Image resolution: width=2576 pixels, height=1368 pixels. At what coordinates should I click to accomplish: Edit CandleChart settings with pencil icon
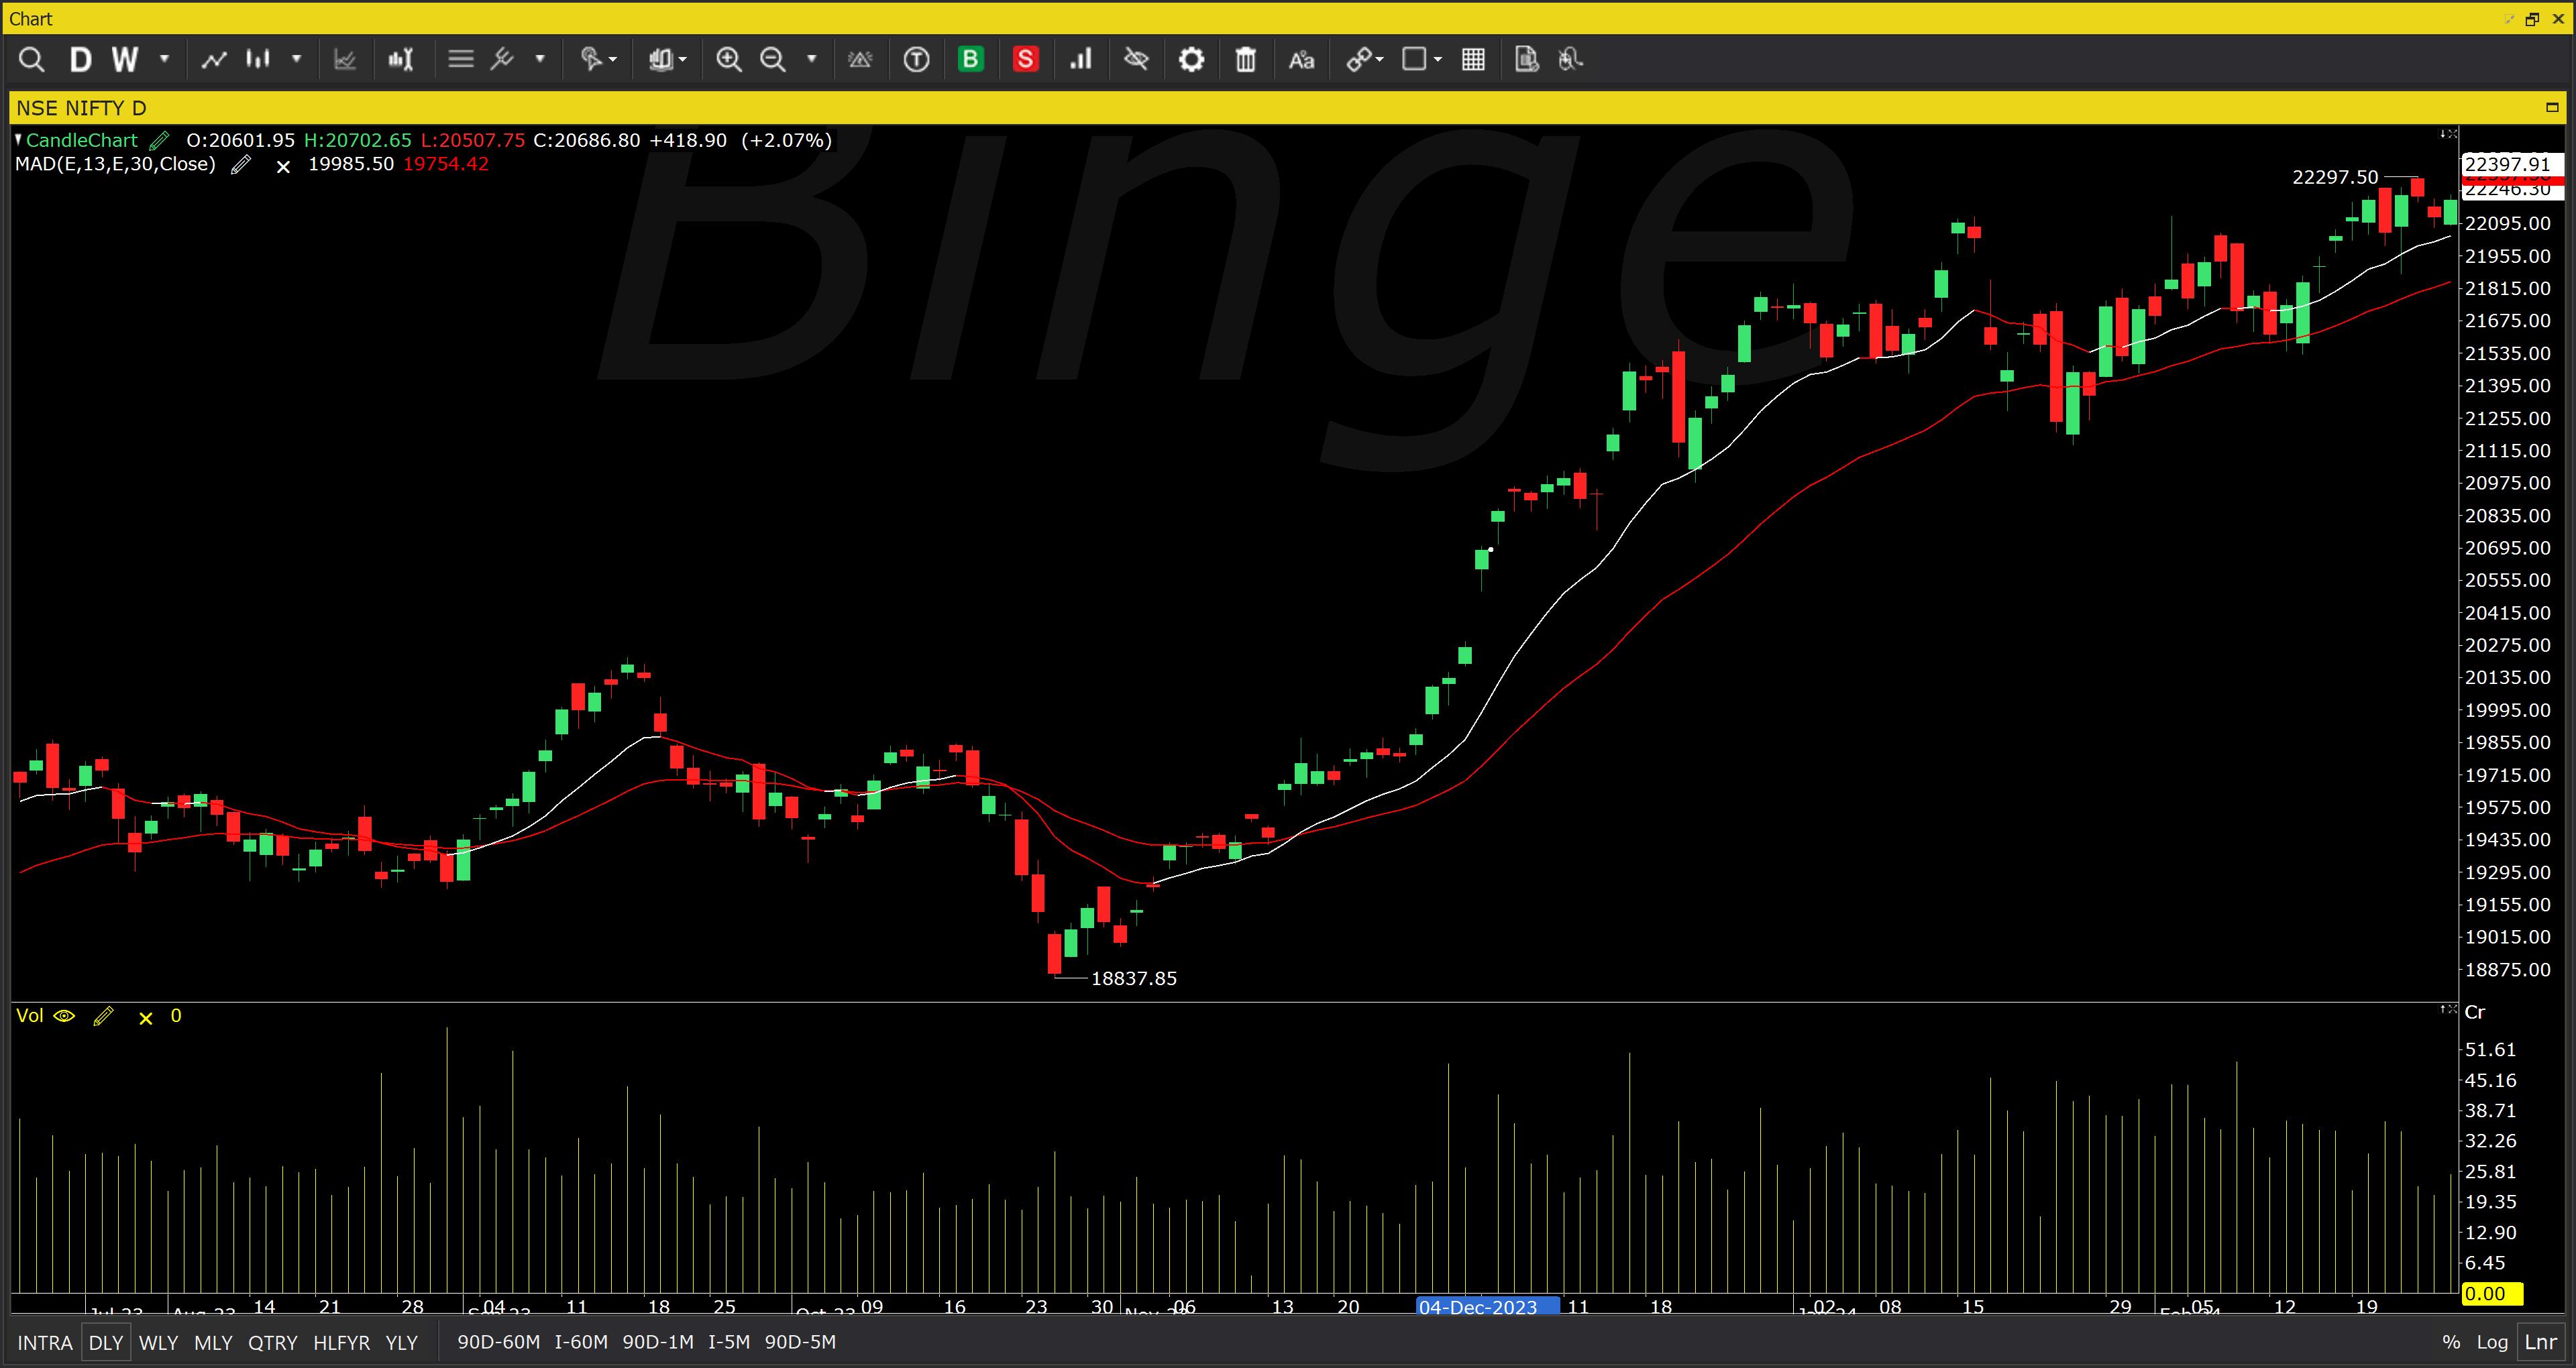point(159,141)
